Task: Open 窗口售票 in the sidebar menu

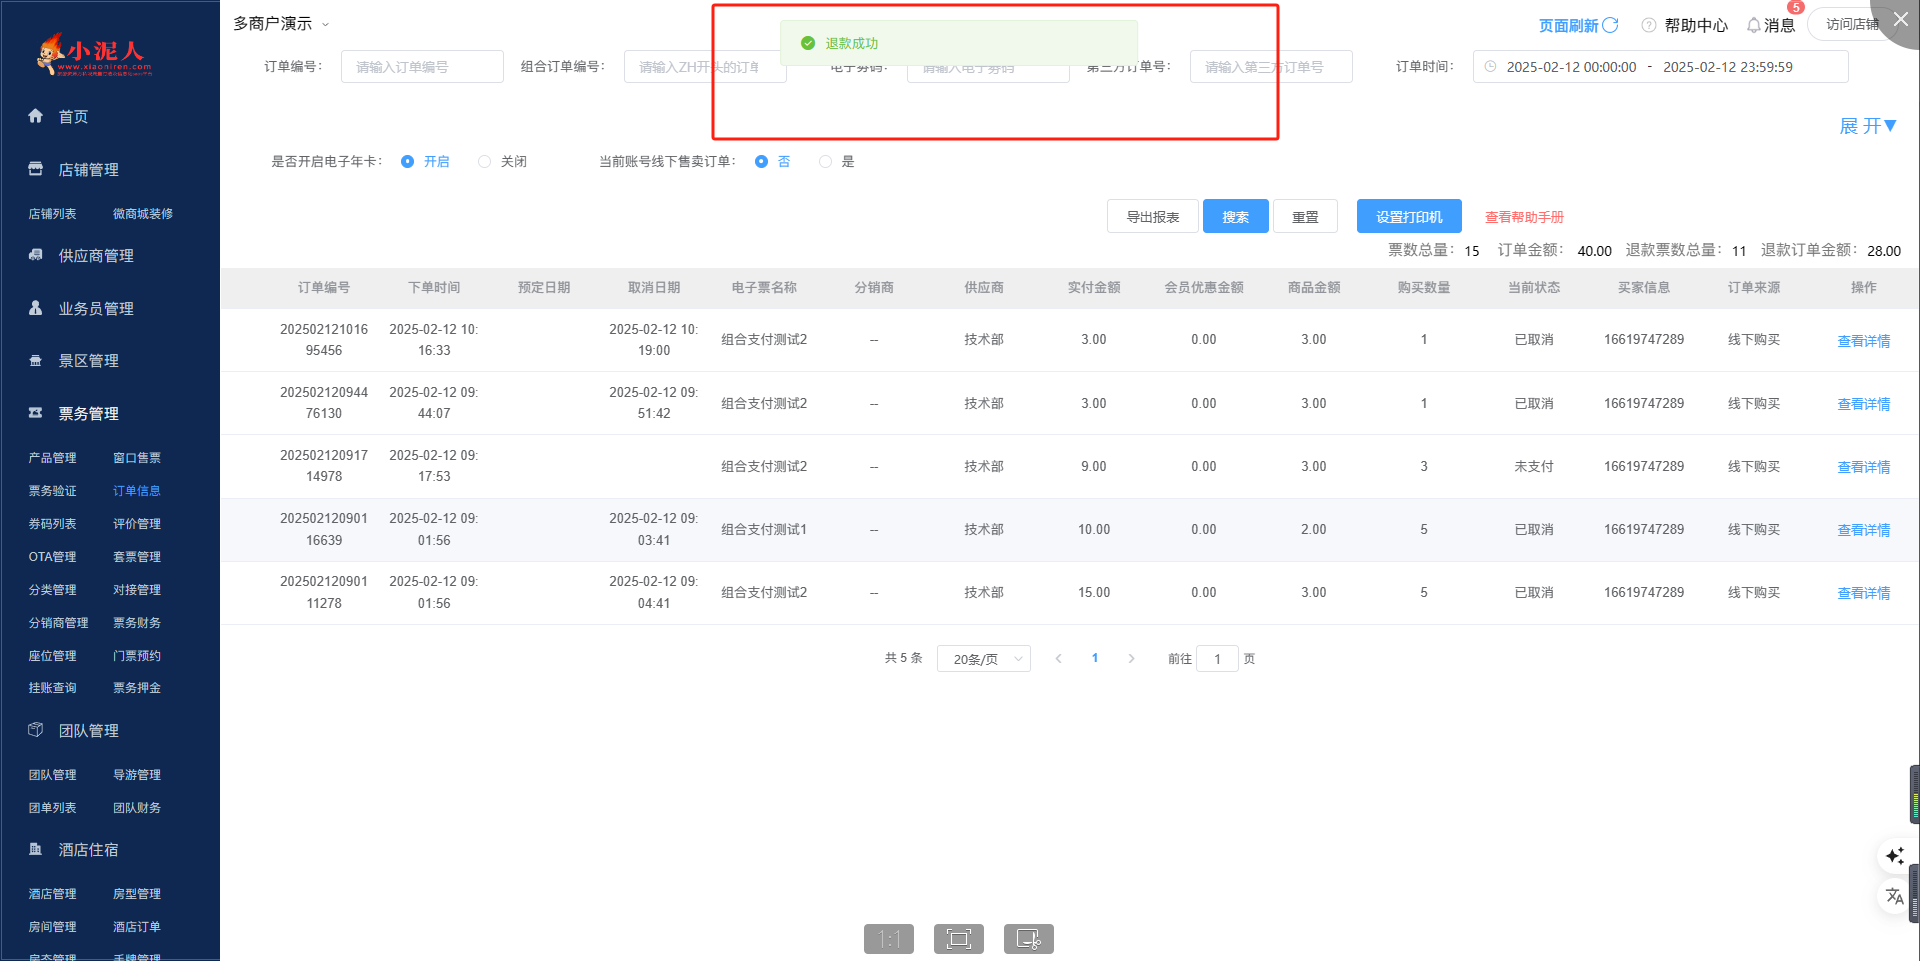Action: point(137,458)
